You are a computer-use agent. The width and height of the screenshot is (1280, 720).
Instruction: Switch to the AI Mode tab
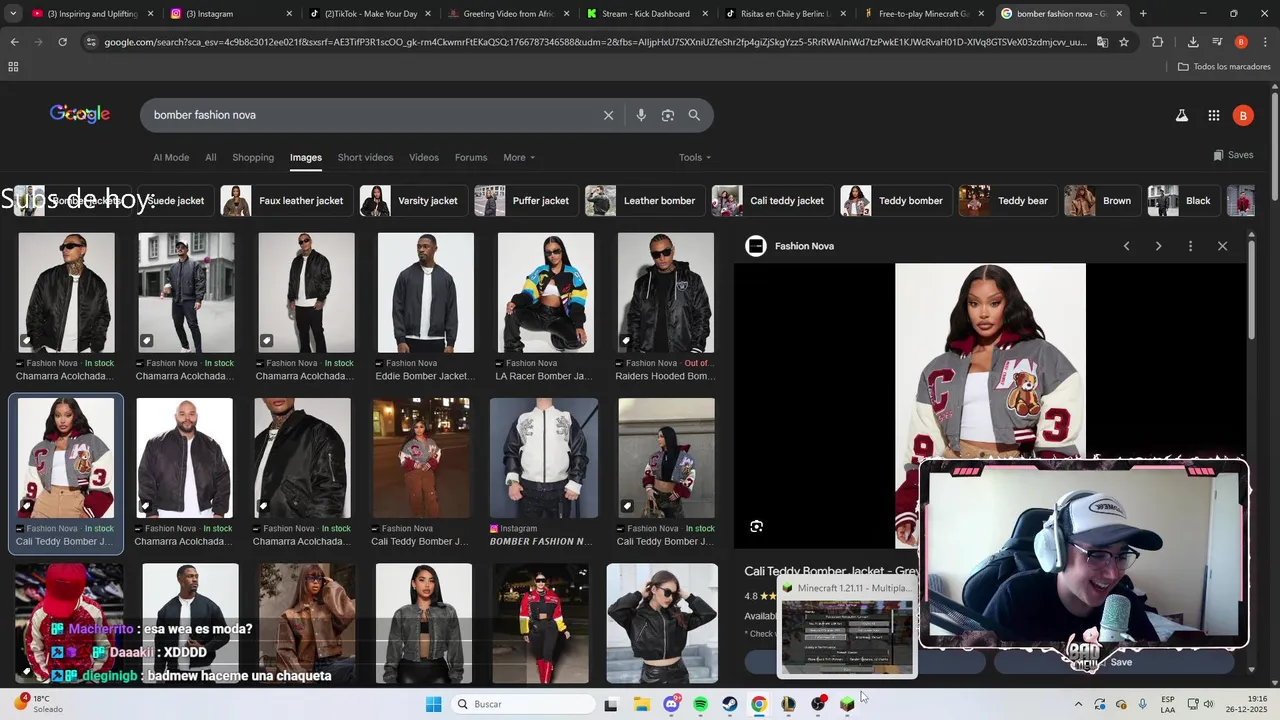[171, 157]
